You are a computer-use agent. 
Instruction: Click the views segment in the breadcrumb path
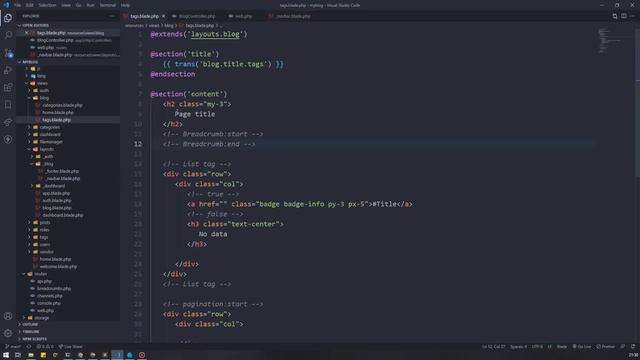point(154,25)
